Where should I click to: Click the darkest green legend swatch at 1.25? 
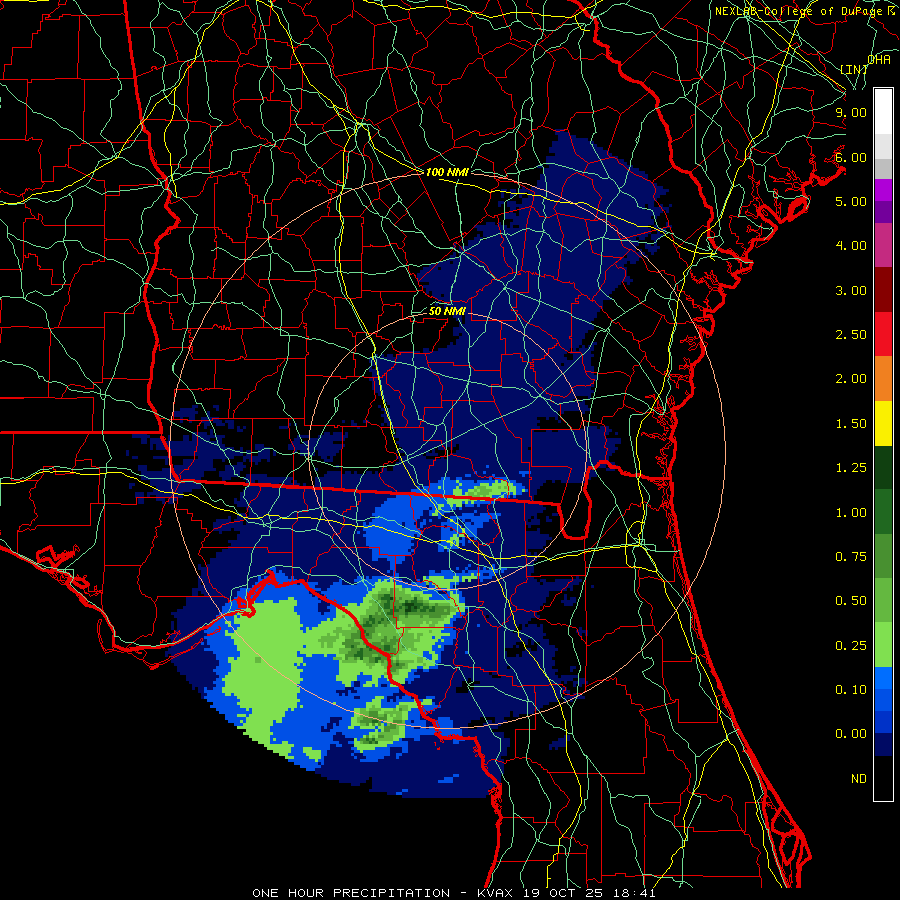[x=883, y=468]
